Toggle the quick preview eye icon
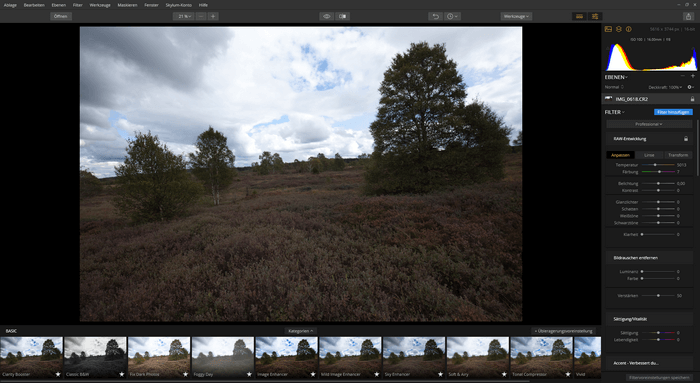This screenshot has height=383, width=700. point(327,17)
